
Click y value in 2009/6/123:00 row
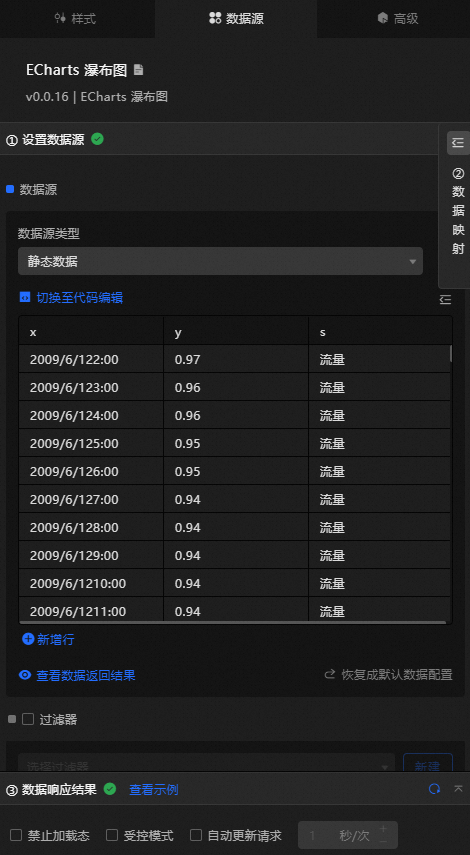point(236,388)
